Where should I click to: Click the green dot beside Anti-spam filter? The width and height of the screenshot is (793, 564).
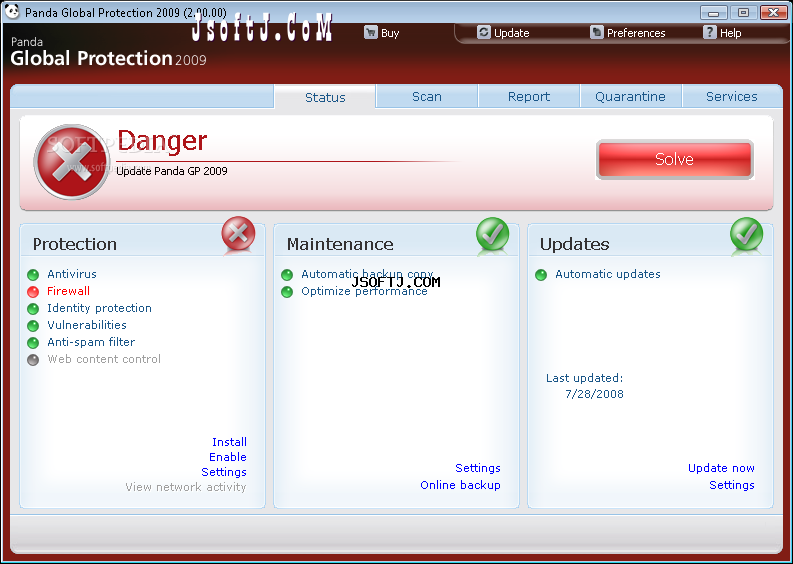(x=33, y=343)
